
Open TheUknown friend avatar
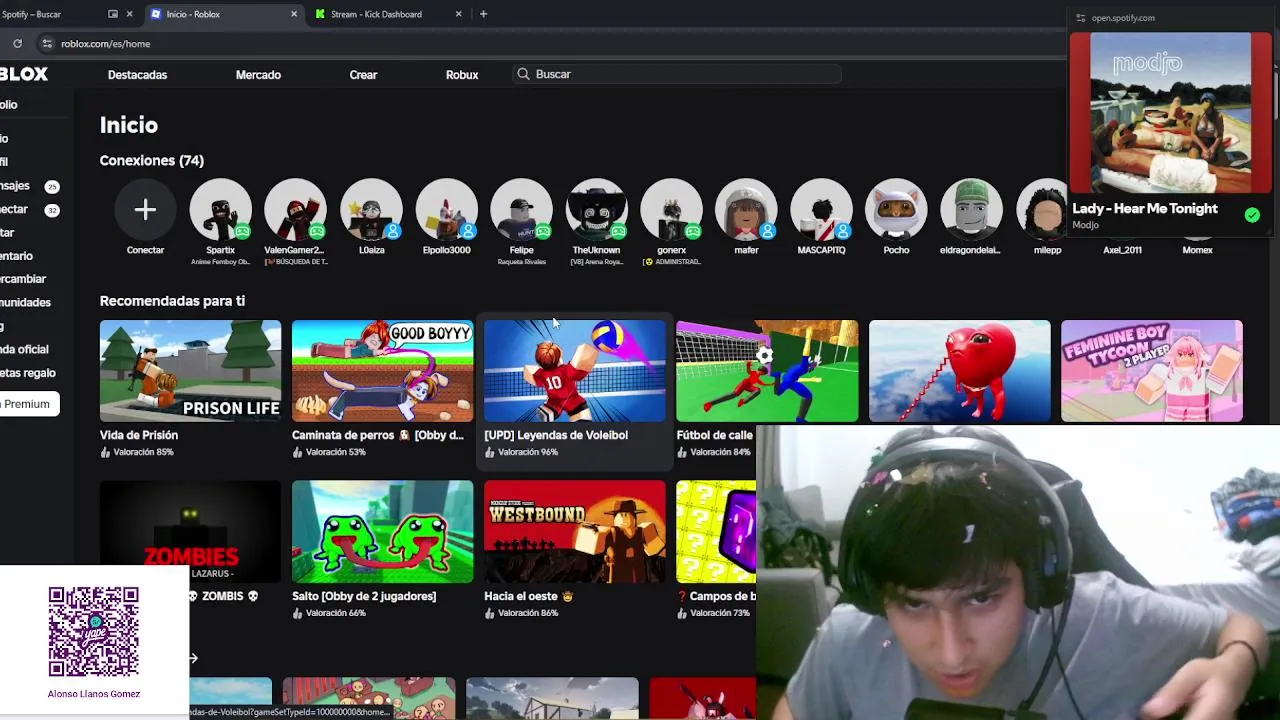point(596,210)
